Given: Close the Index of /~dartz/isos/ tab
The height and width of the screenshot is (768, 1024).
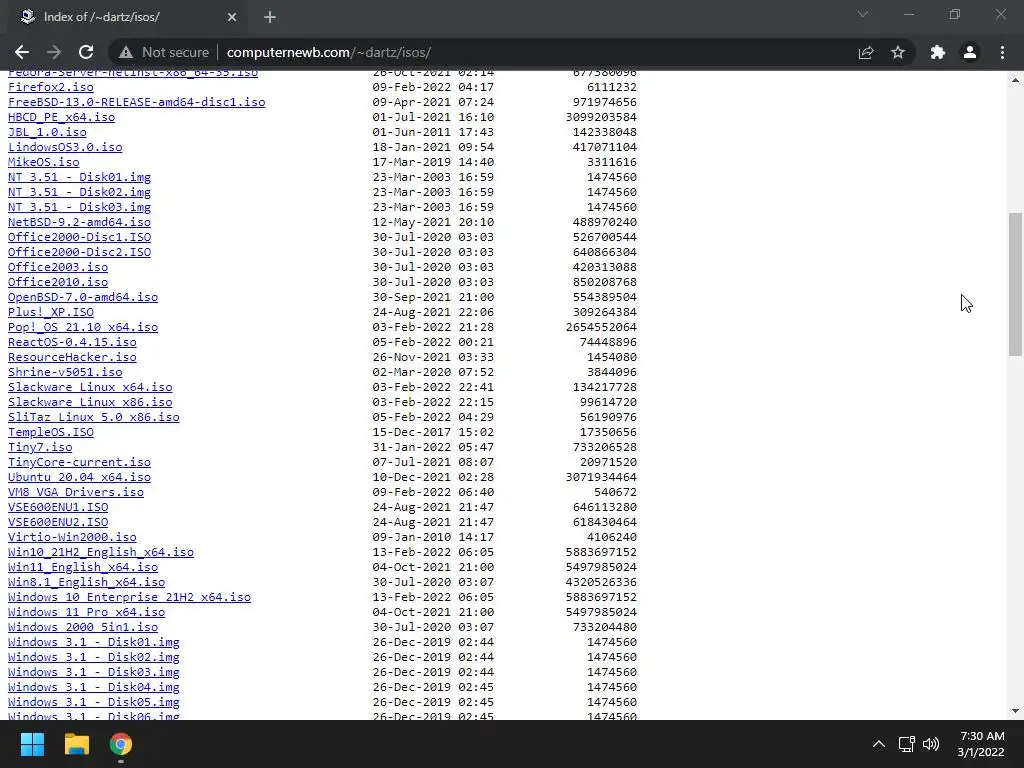Looking at the screenshot, I should point(232,17).
